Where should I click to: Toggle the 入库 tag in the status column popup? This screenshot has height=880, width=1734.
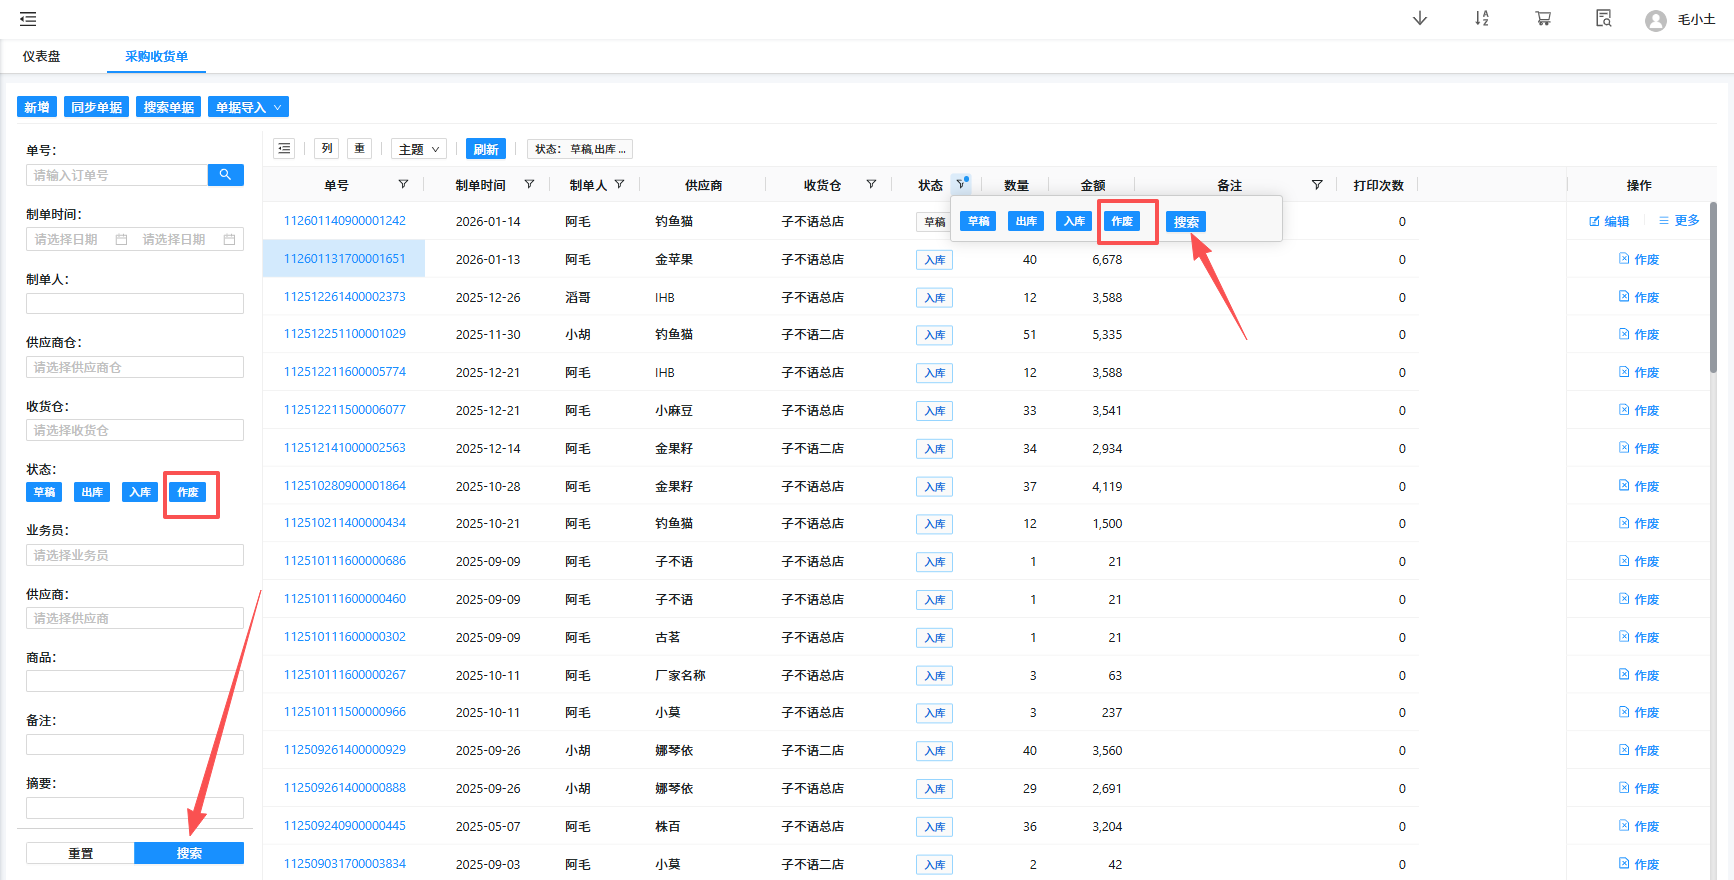pyautogui.click(x=1074, y=222)
